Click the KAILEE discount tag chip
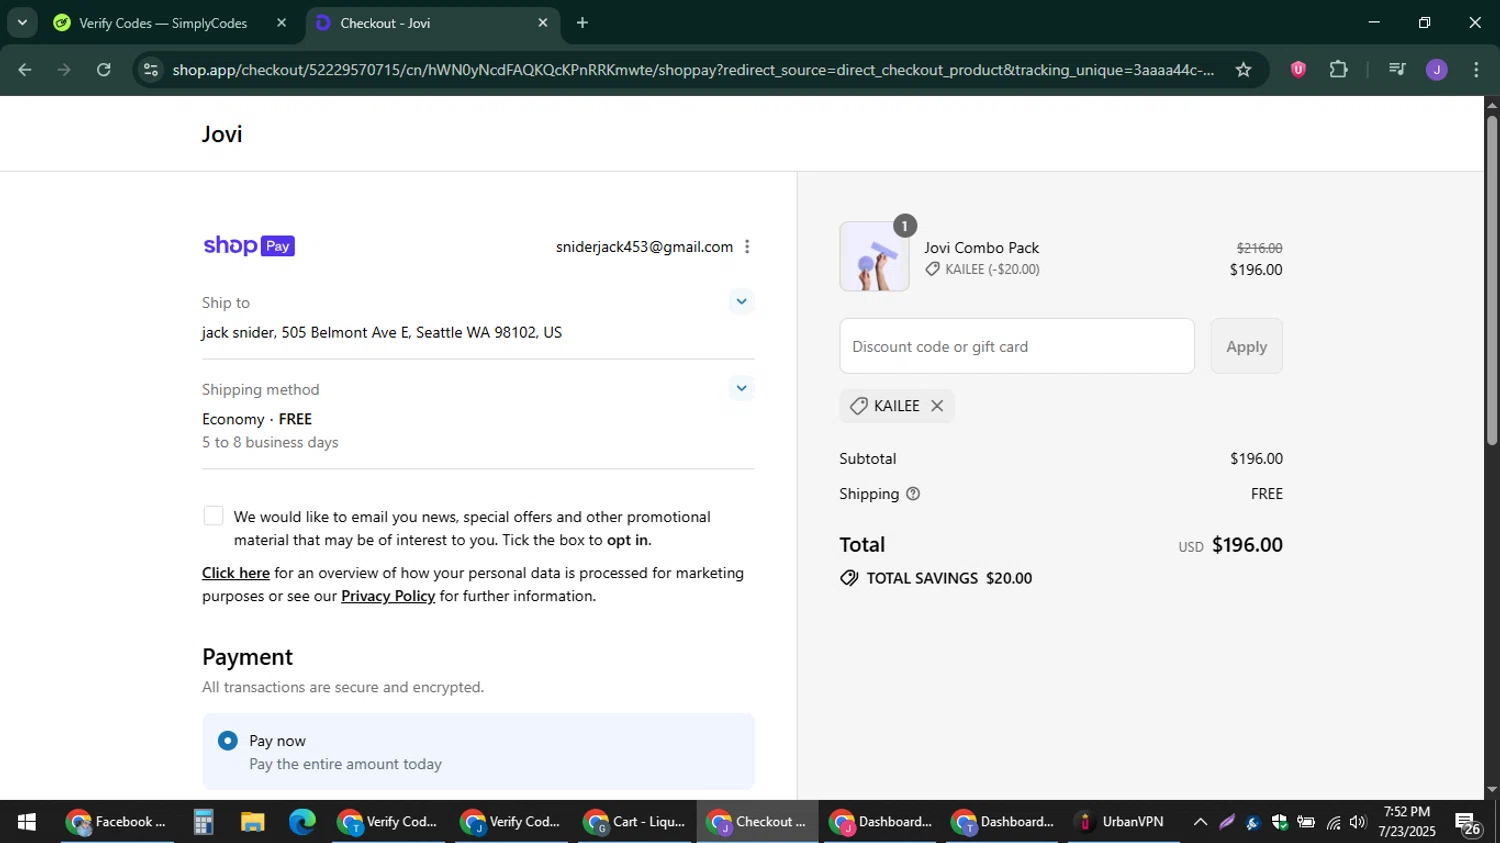The image size is (1500, 843). pos(897,406)
